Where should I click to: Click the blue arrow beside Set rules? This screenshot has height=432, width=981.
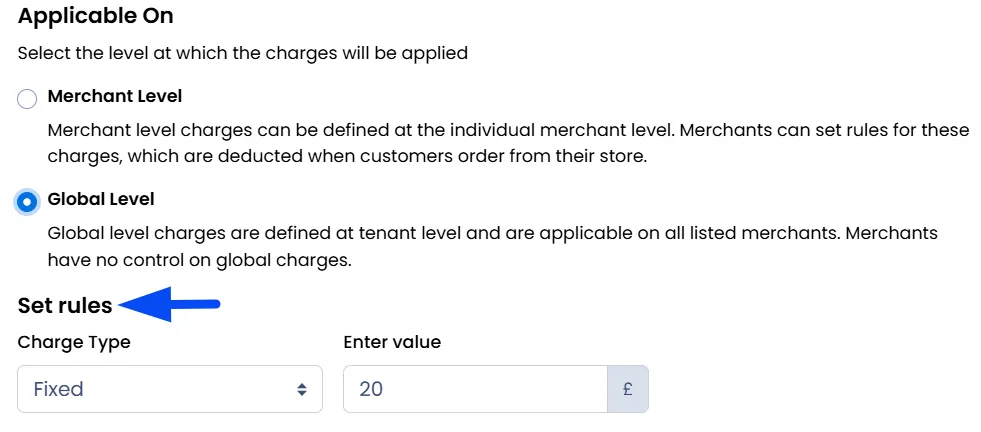[x=169, y=304]
